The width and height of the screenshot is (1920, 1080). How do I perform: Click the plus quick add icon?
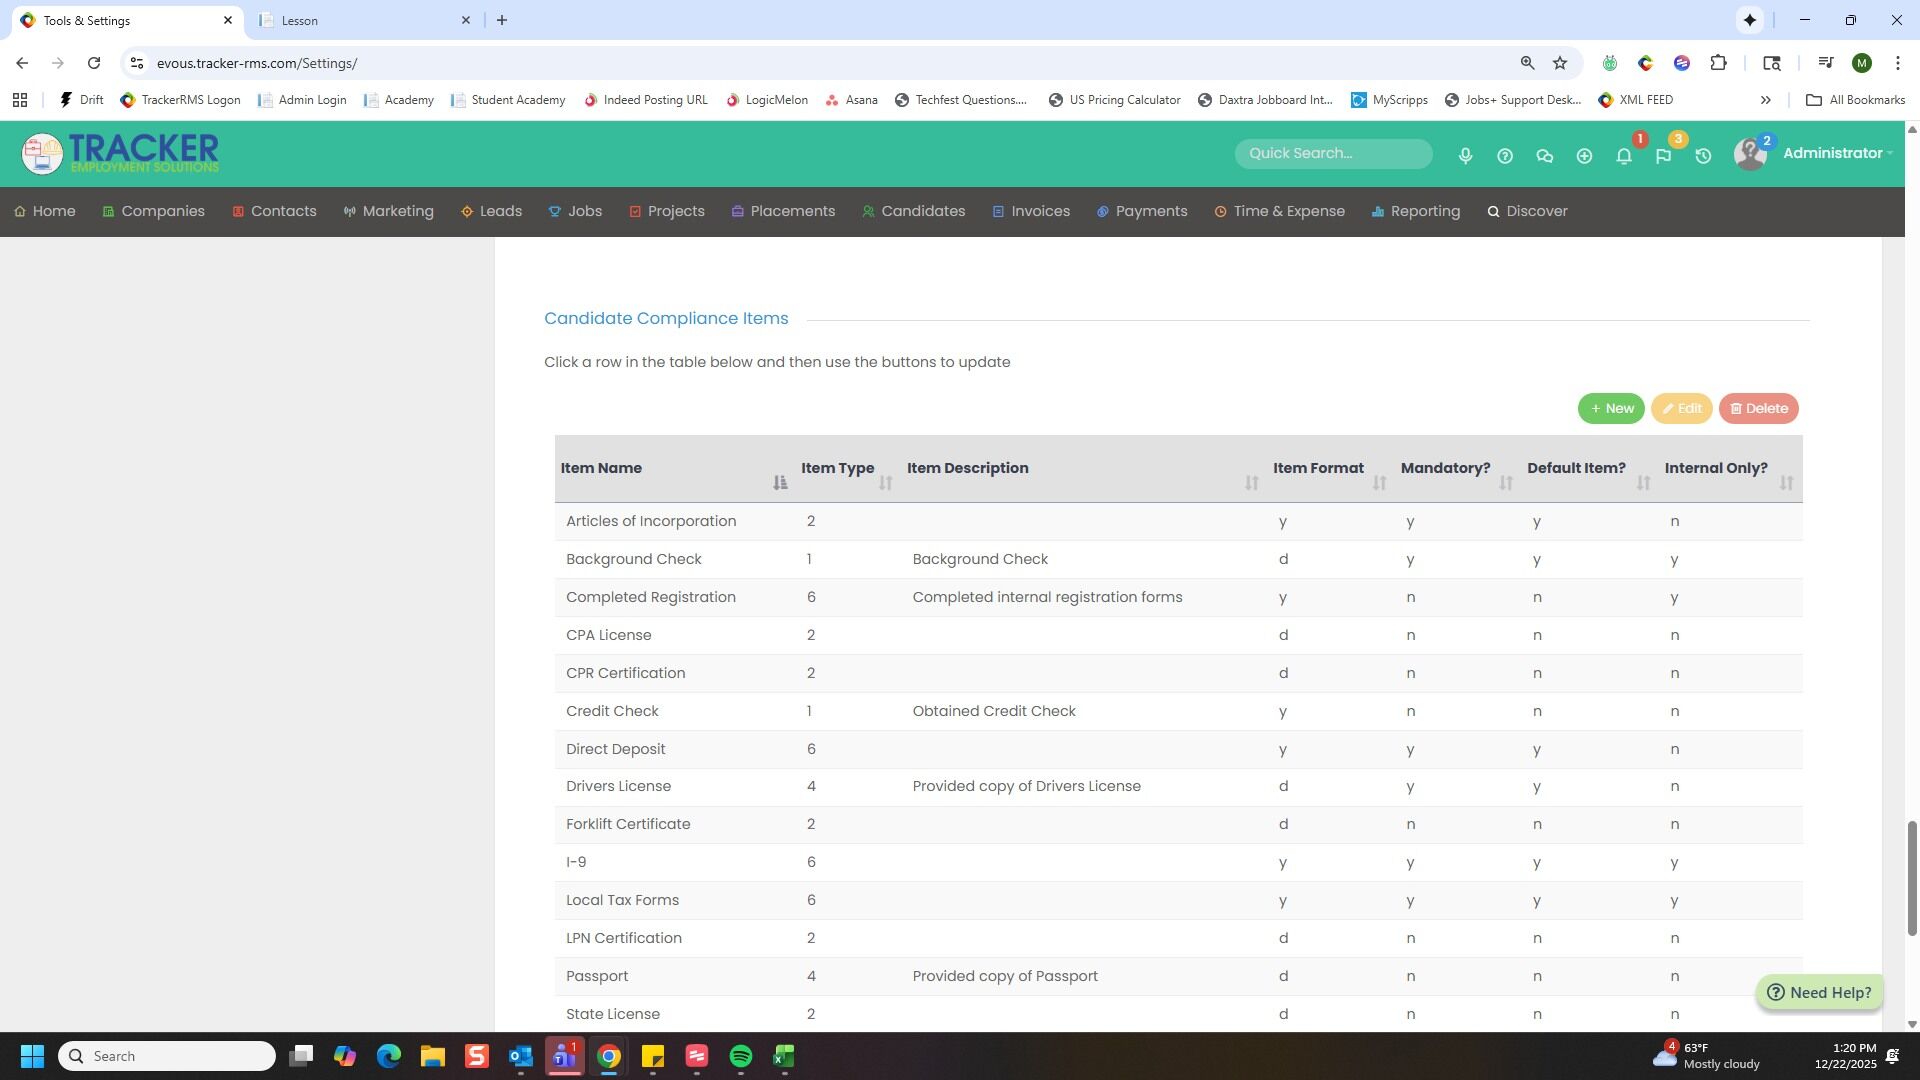[1584, 156]
